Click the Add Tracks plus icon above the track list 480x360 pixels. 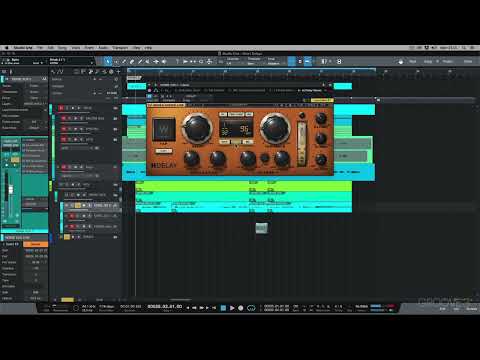pyautogui.click(x=118, y=72)
